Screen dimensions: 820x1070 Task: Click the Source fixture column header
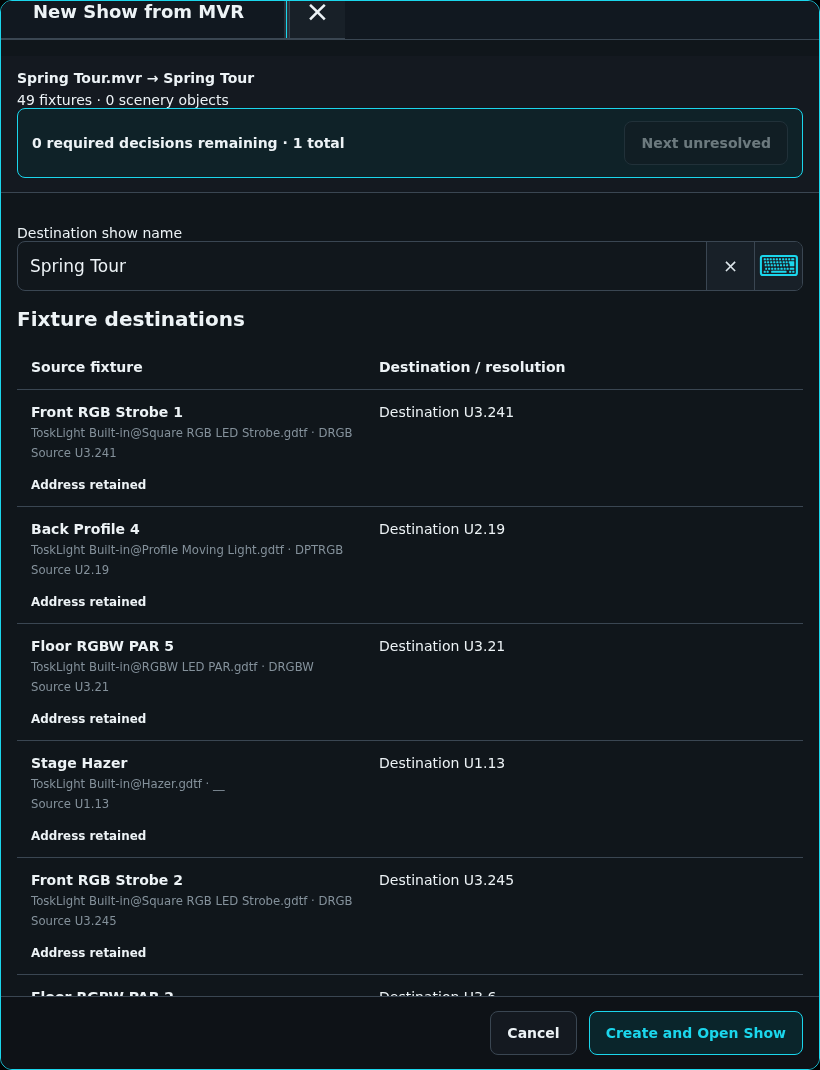coord(87,367)
